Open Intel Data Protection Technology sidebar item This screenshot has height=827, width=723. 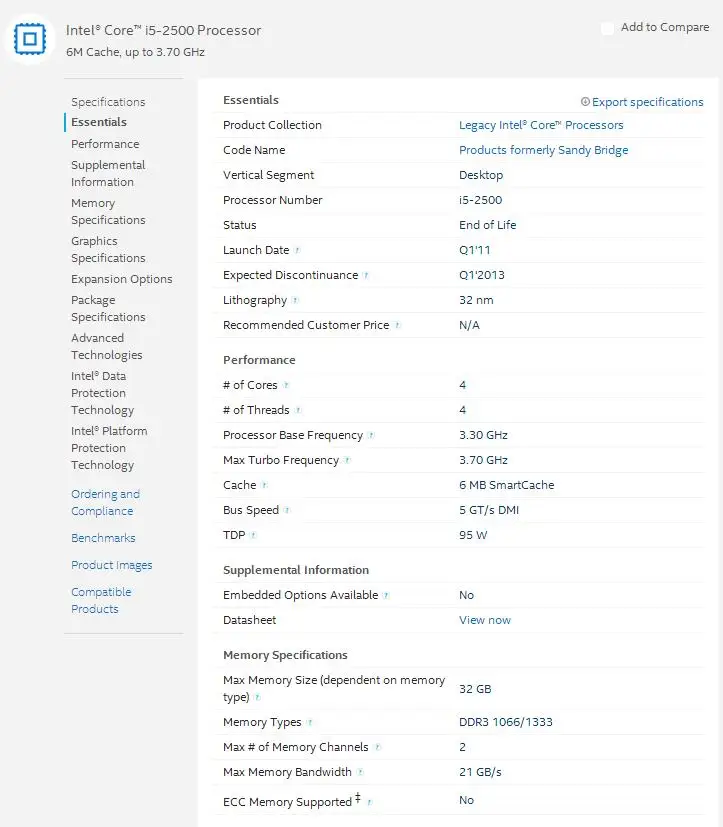coord(102,393)
